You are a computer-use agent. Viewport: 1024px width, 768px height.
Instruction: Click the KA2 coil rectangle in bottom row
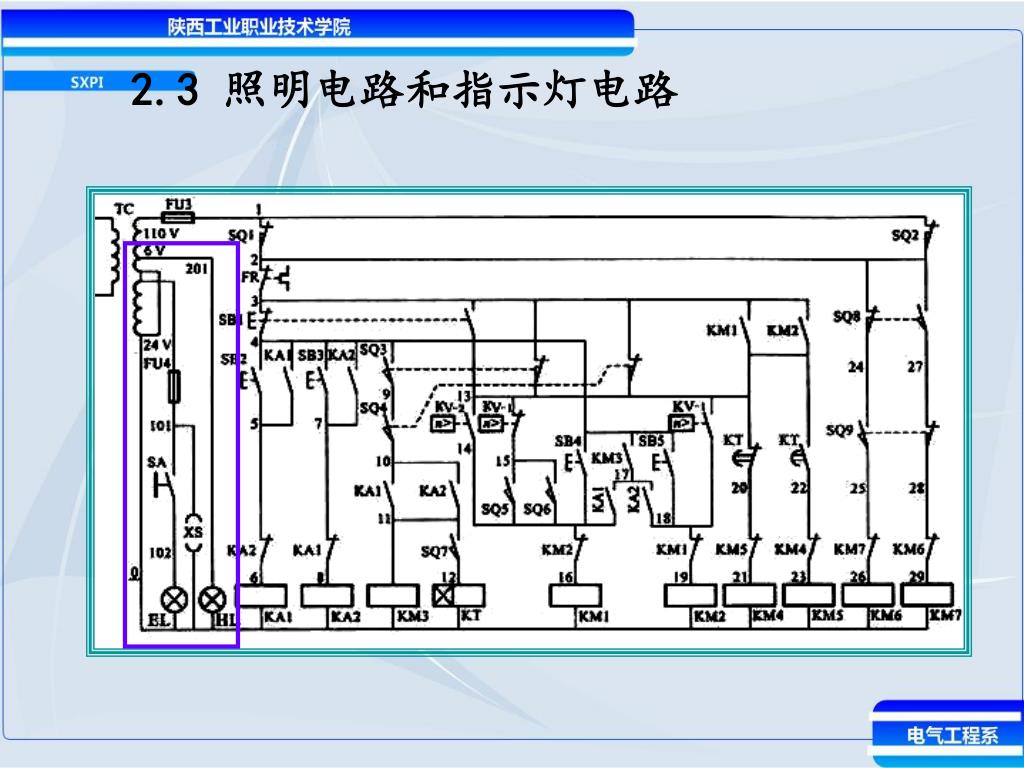coord(327,596)
